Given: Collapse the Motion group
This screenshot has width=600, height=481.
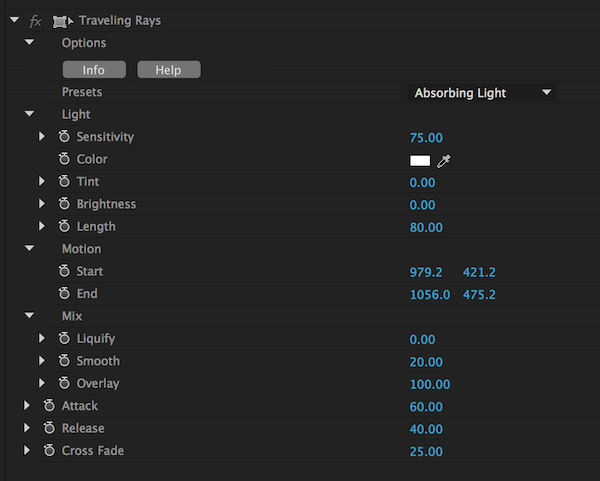Looking at the screenshot, I should click(29, 249).
